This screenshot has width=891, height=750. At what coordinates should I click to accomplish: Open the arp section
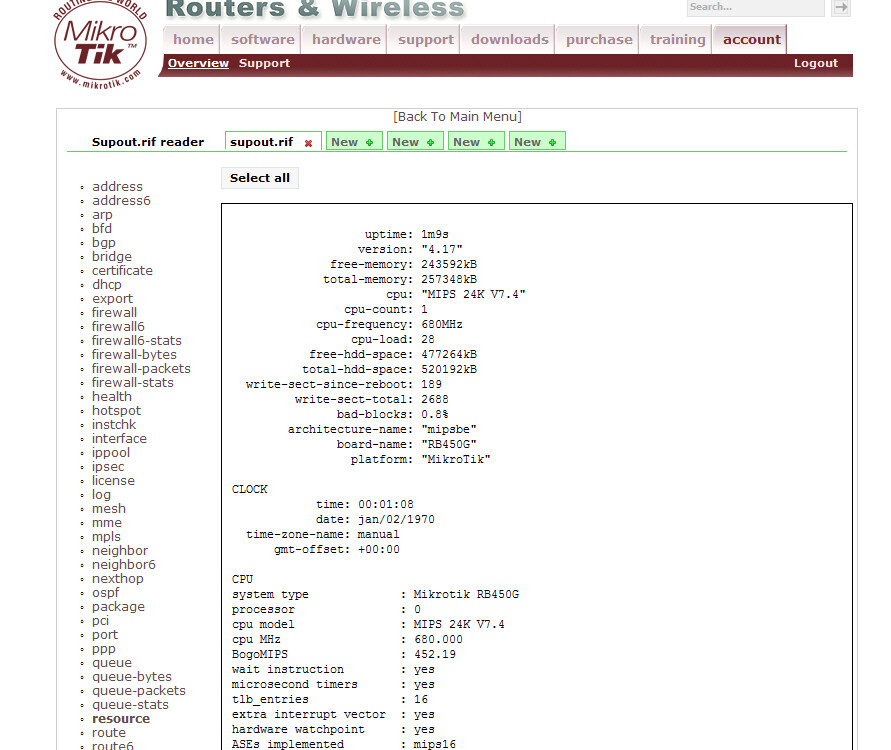(102, 215)
